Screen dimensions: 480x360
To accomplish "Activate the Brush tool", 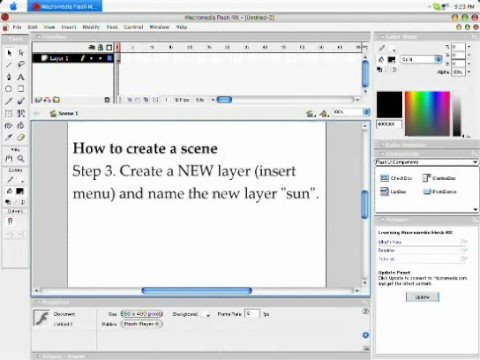I will click(x=21, y=101).
